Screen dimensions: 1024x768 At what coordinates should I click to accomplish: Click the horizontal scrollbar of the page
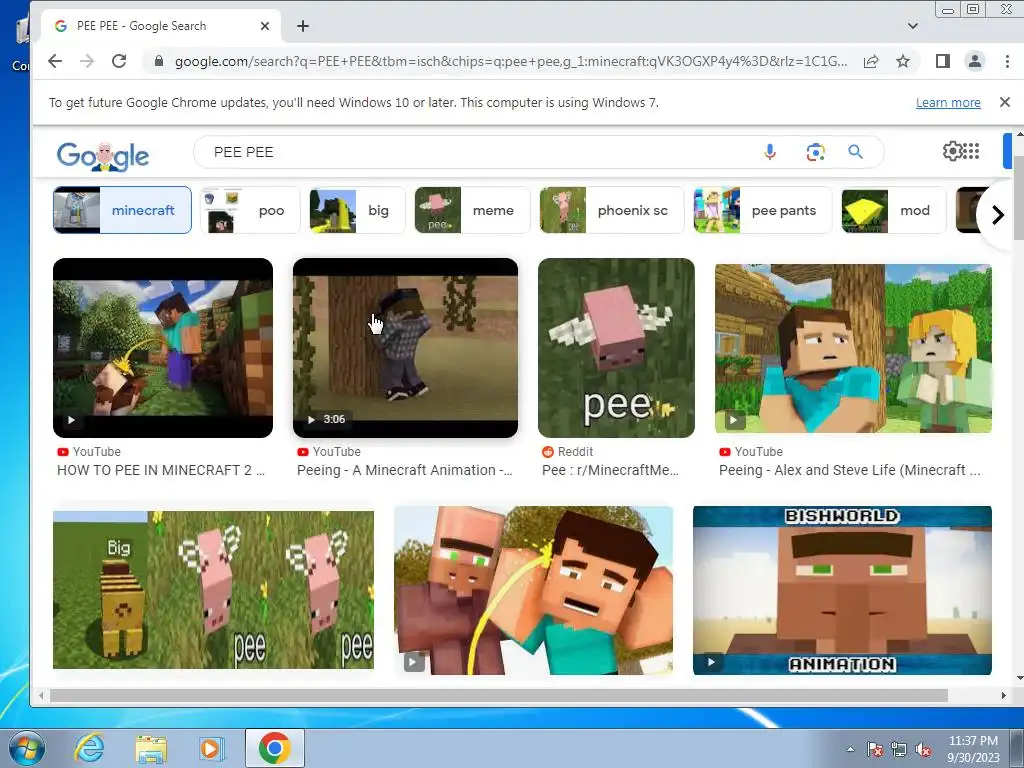coord(499,696)
